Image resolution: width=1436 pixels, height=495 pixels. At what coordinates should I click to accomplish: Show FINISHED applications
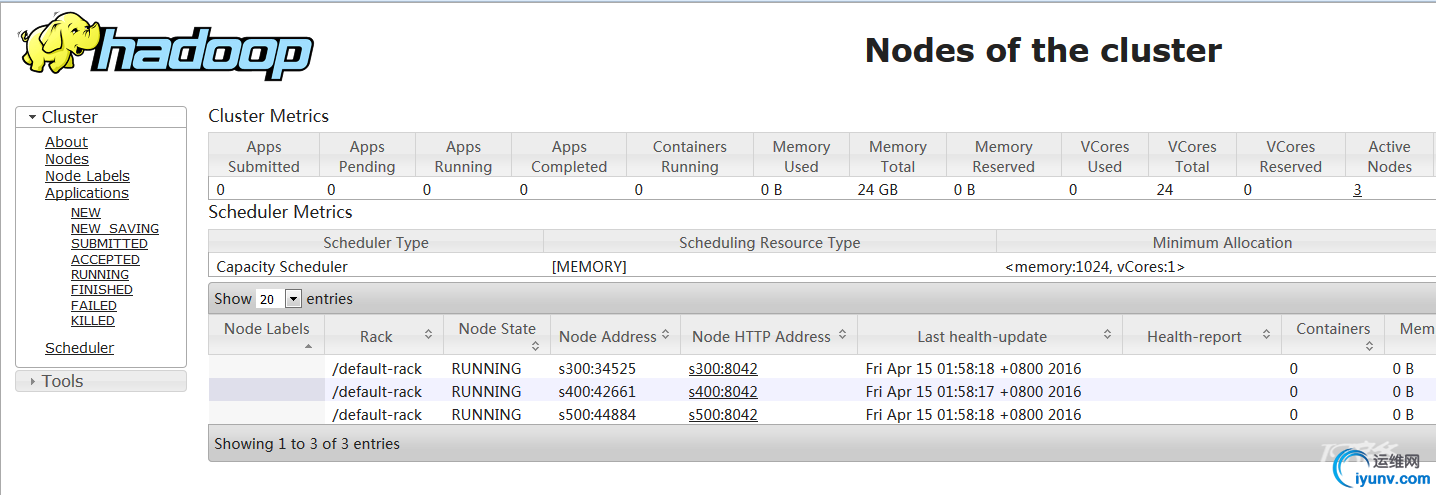click(x=102, y=290)
